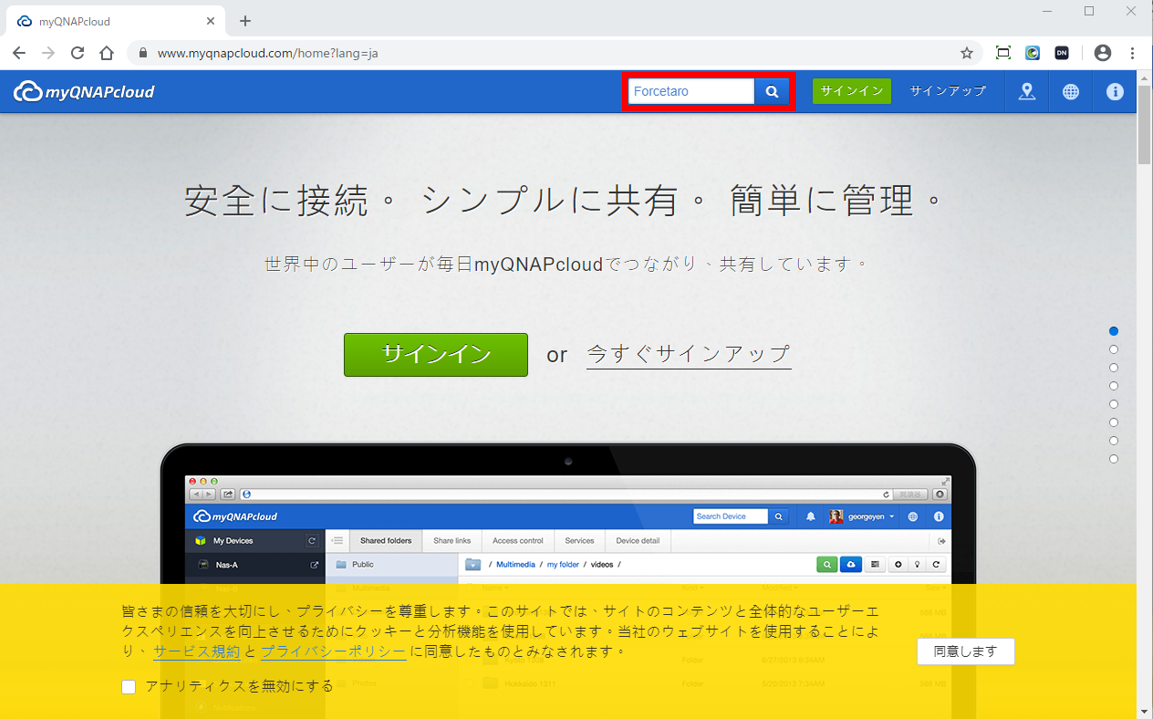Open Chrome profile avatar icon
The height and width of the screenshot is (719, 1153).
coord(1102,53)
